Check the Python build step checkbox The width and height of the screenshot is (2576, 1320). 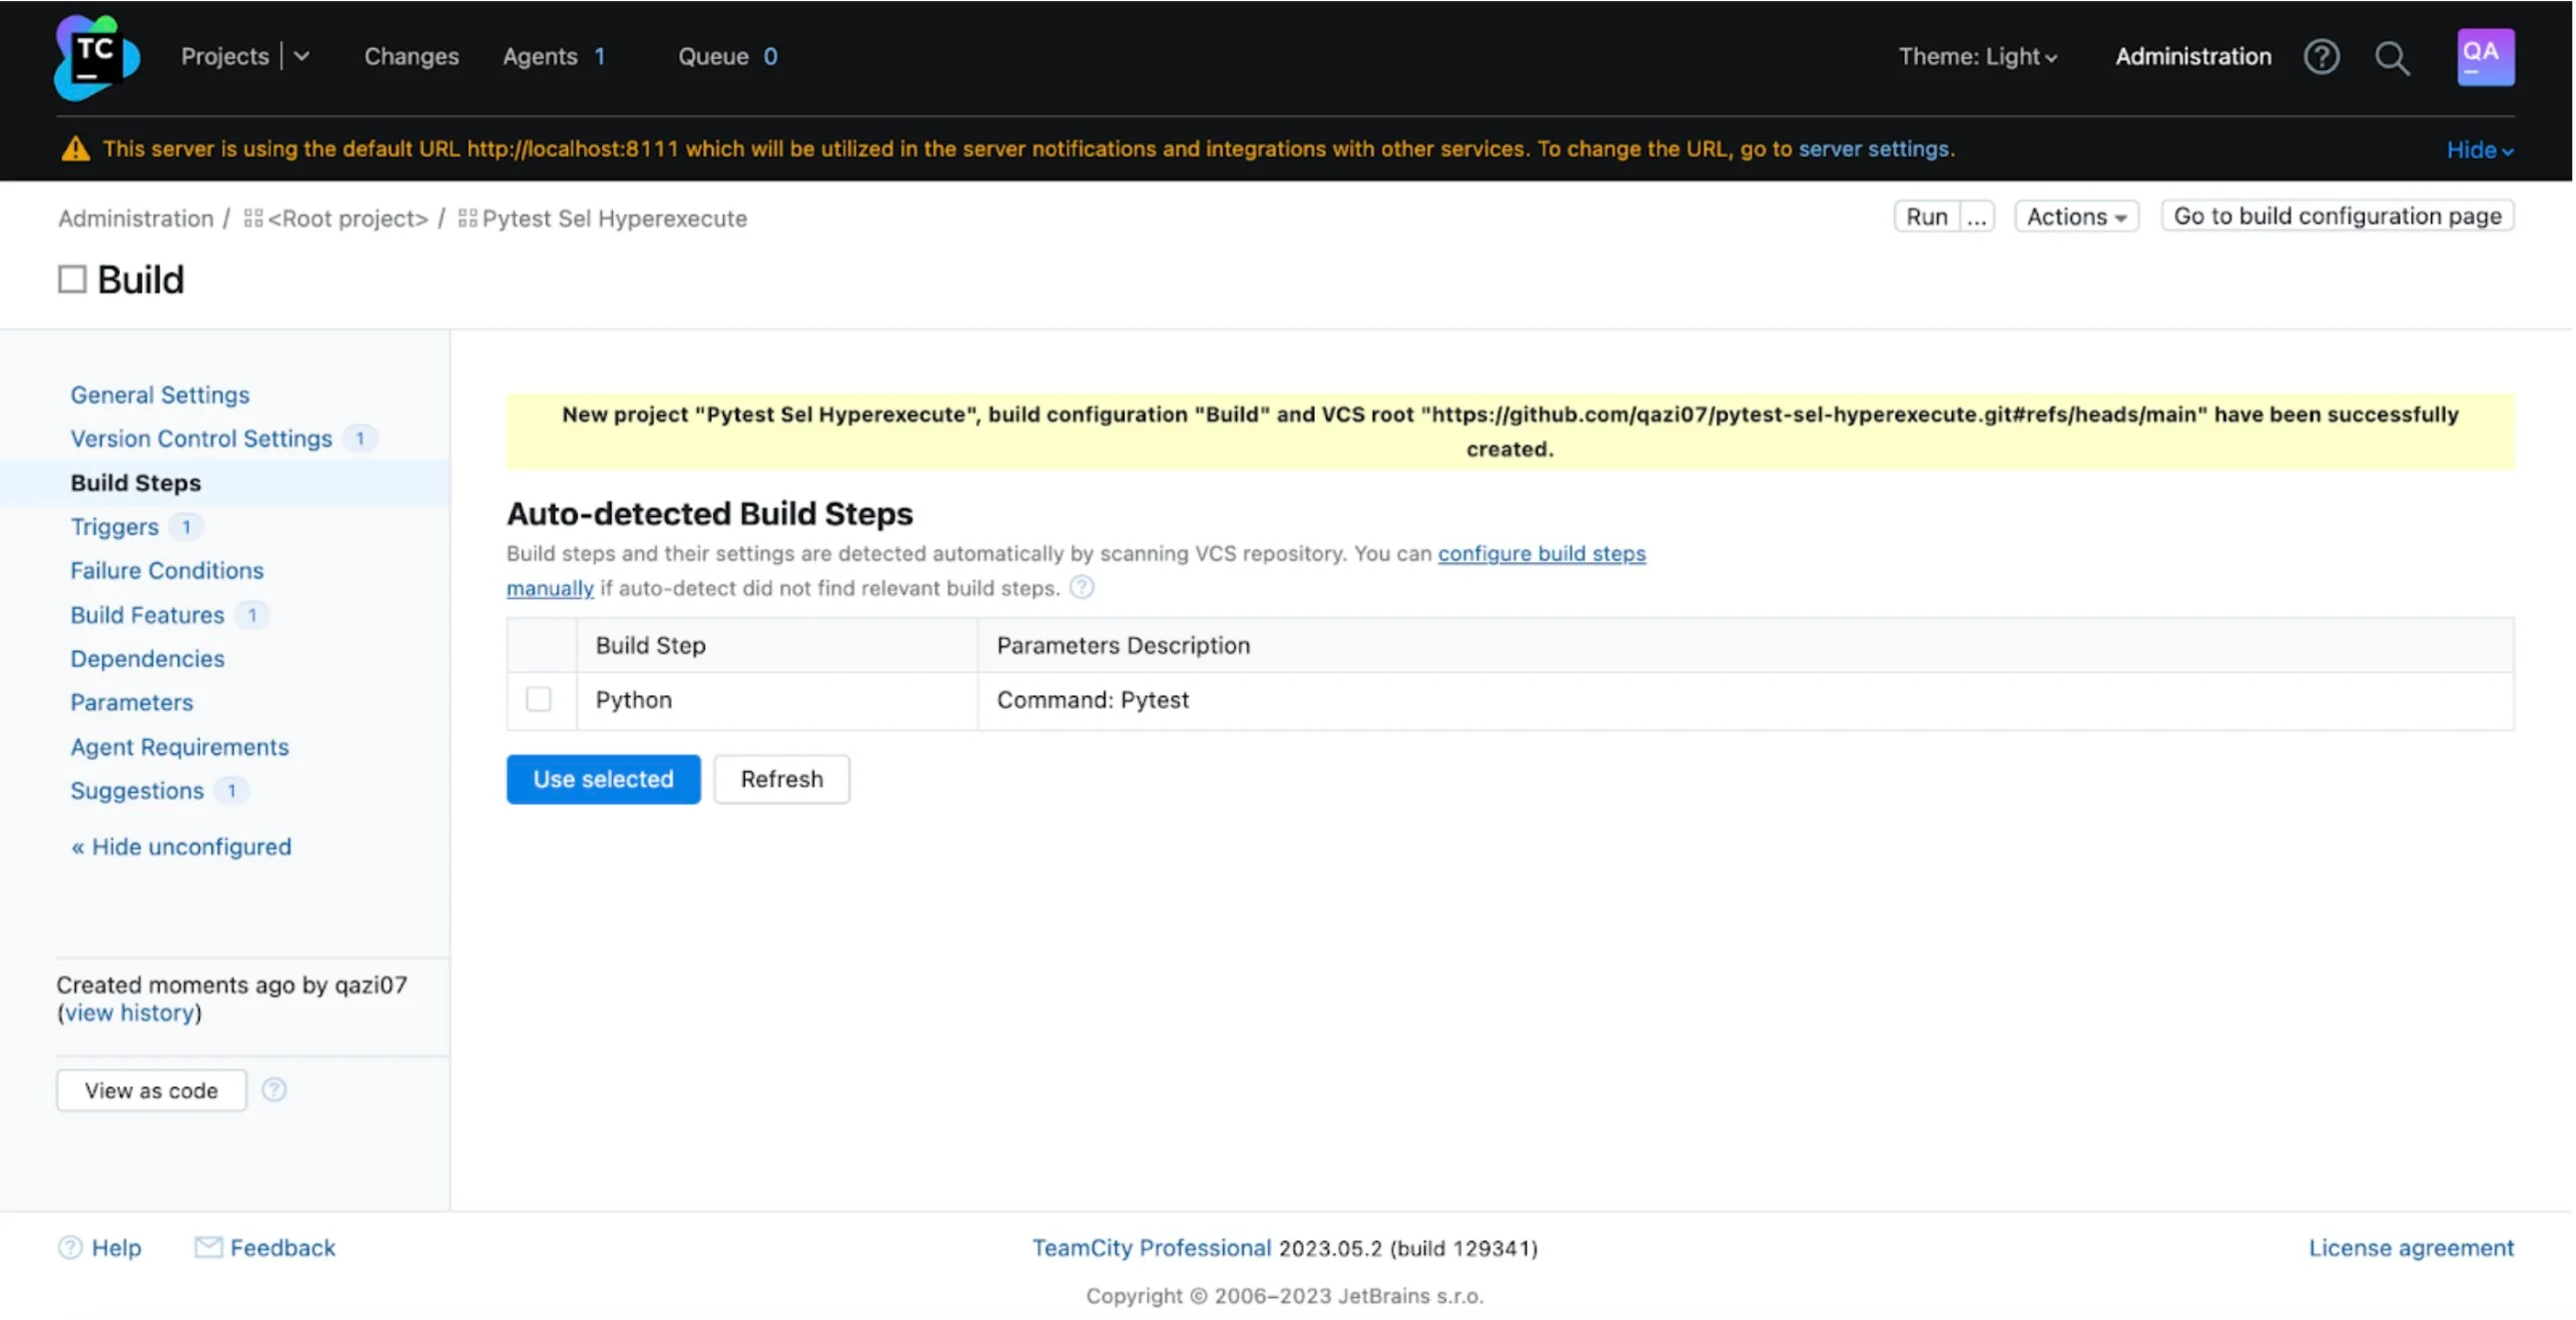(x=538, y=699)
